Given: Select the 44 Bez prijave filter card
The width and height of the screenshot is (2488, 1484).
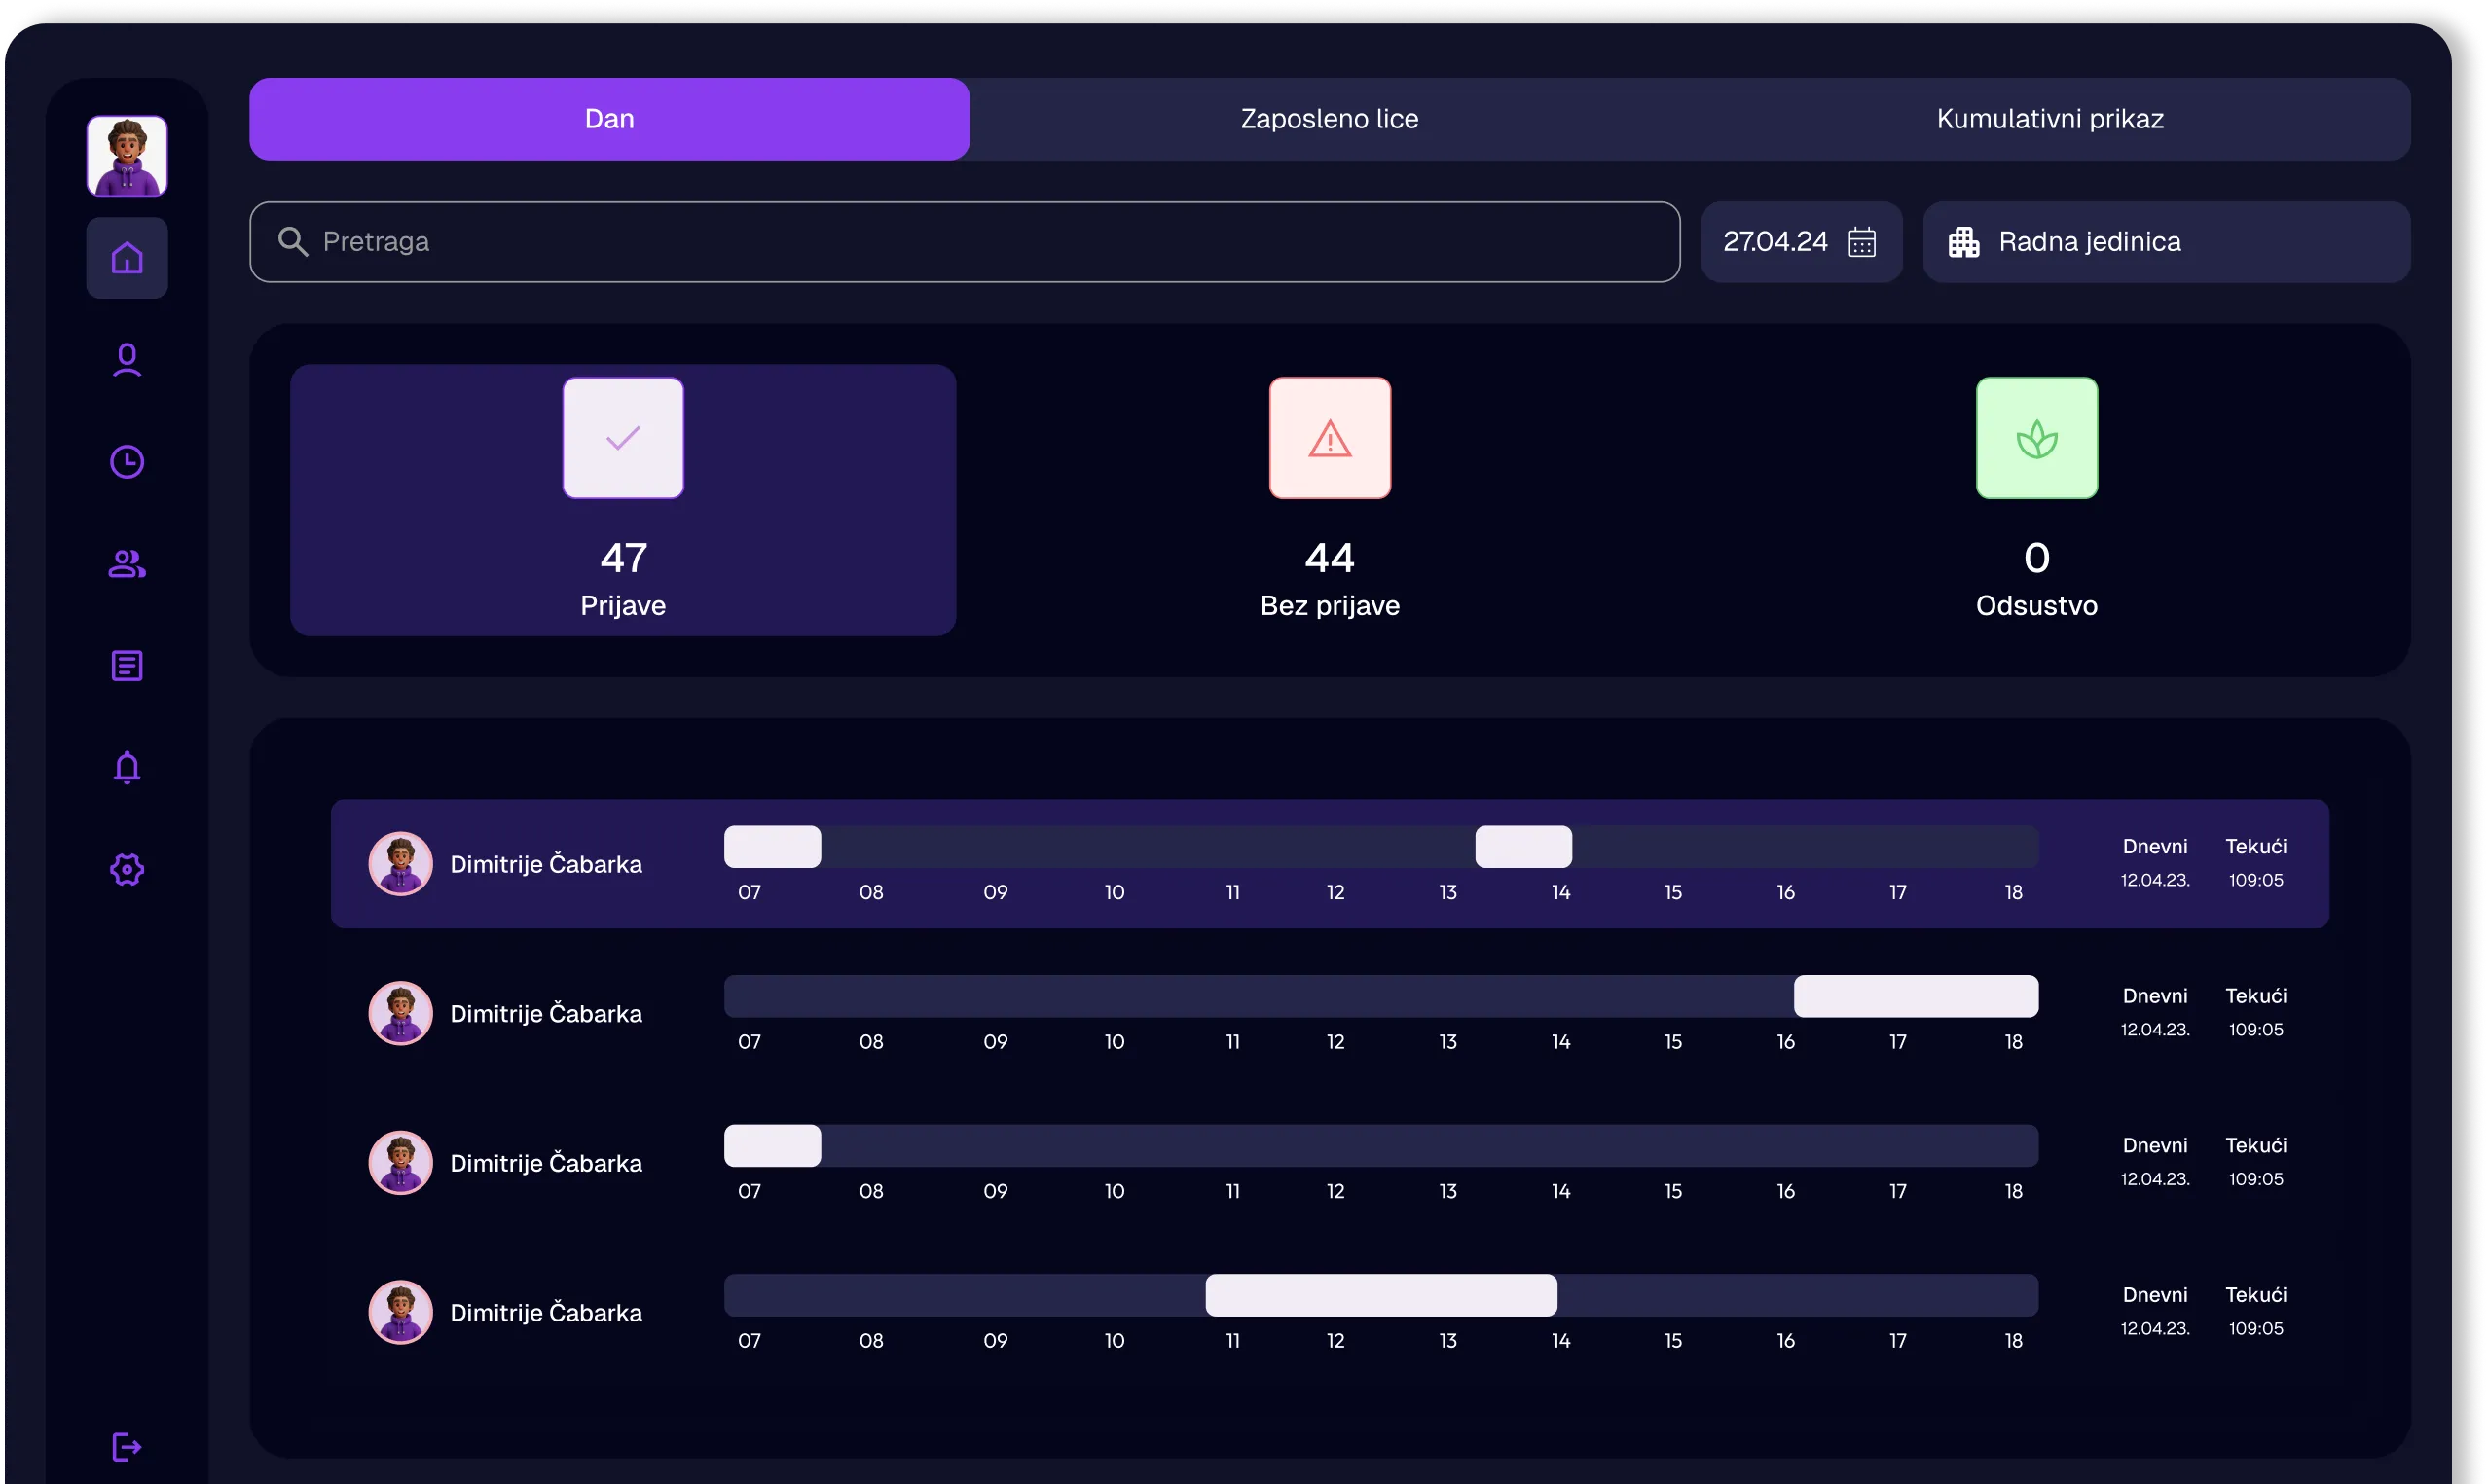Looking at the screenshot, I should (x=1329, y=500).
